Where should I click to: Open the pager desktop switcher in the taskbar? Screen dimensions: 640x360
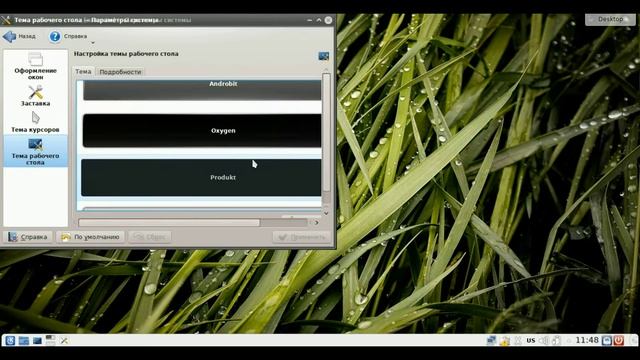point(51,340)
